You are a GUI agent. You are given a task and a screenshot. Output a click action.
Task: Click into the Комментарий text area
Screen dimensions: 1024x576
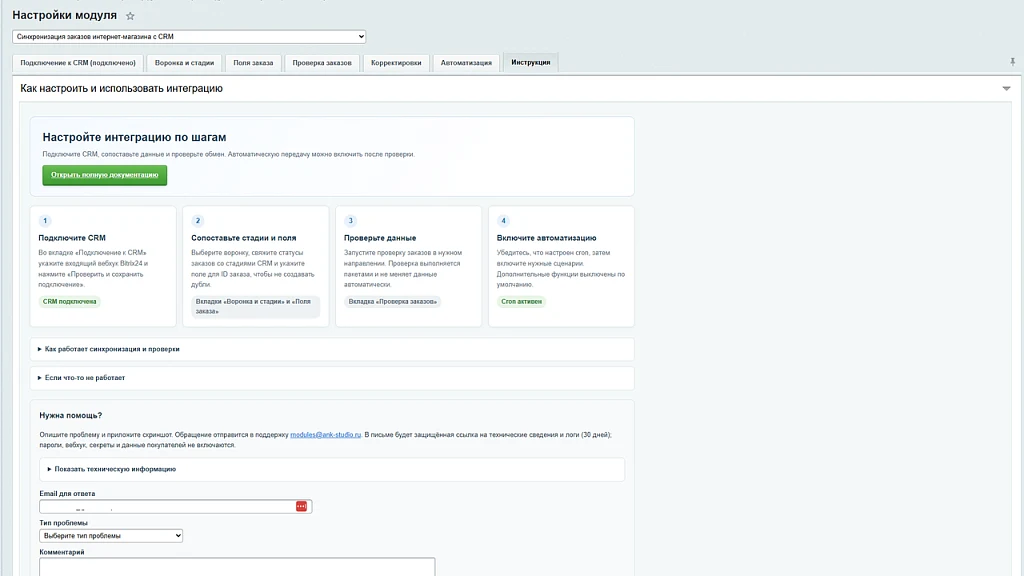pos(237,567)
